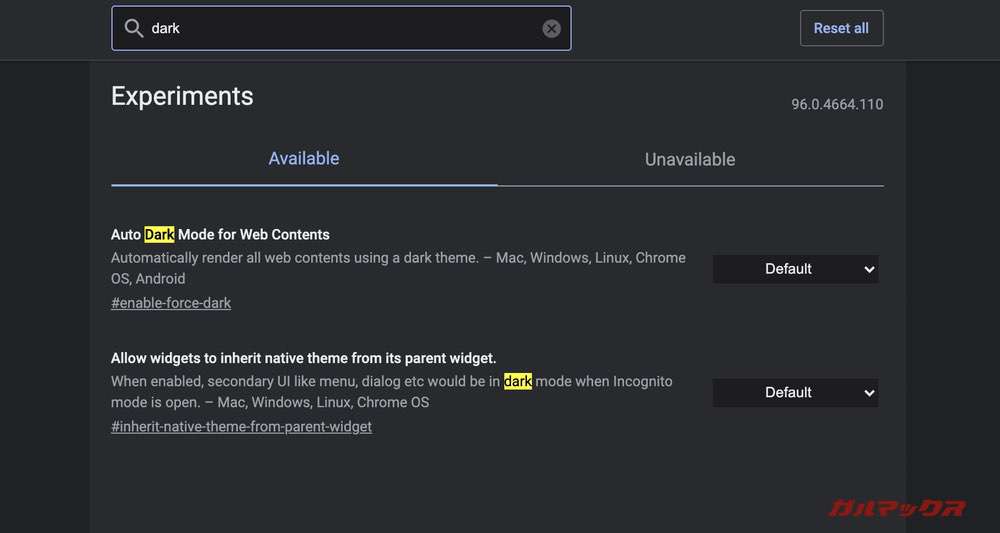Click the version number 96.0.4664.110
The height and width of the screenshot is (533, 1000).
click(837, 104)
